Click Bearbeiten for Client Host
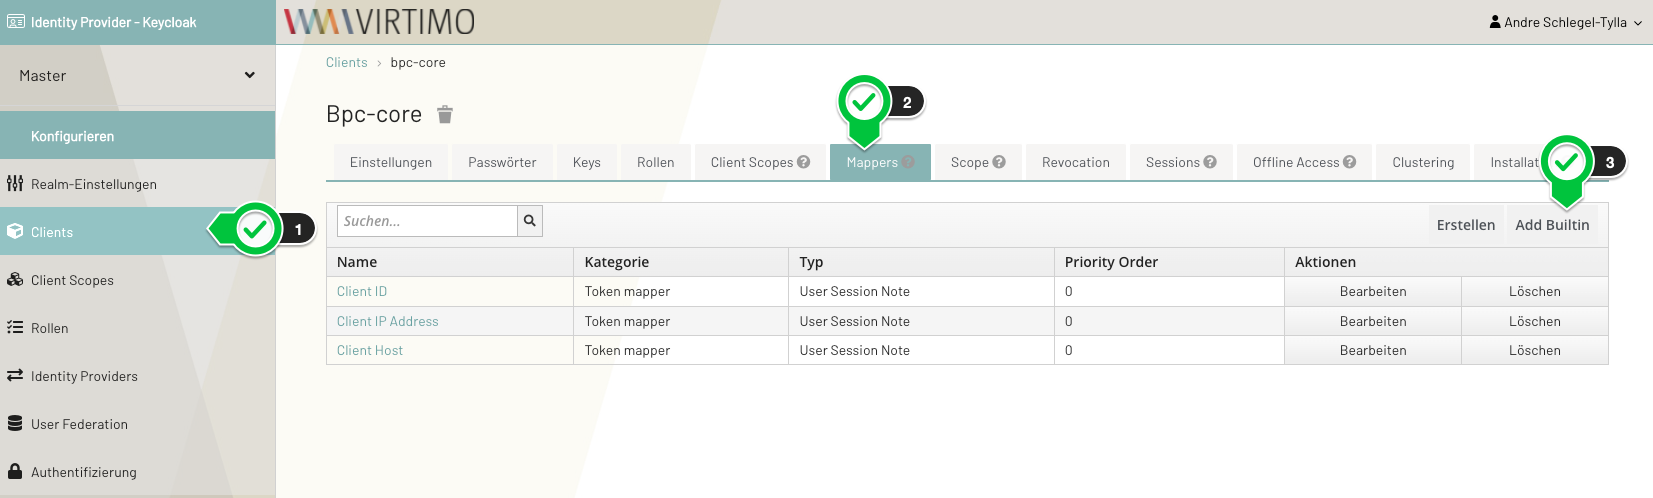The width and height of the screenshot is (1653, 498). tap(1373, 350)
